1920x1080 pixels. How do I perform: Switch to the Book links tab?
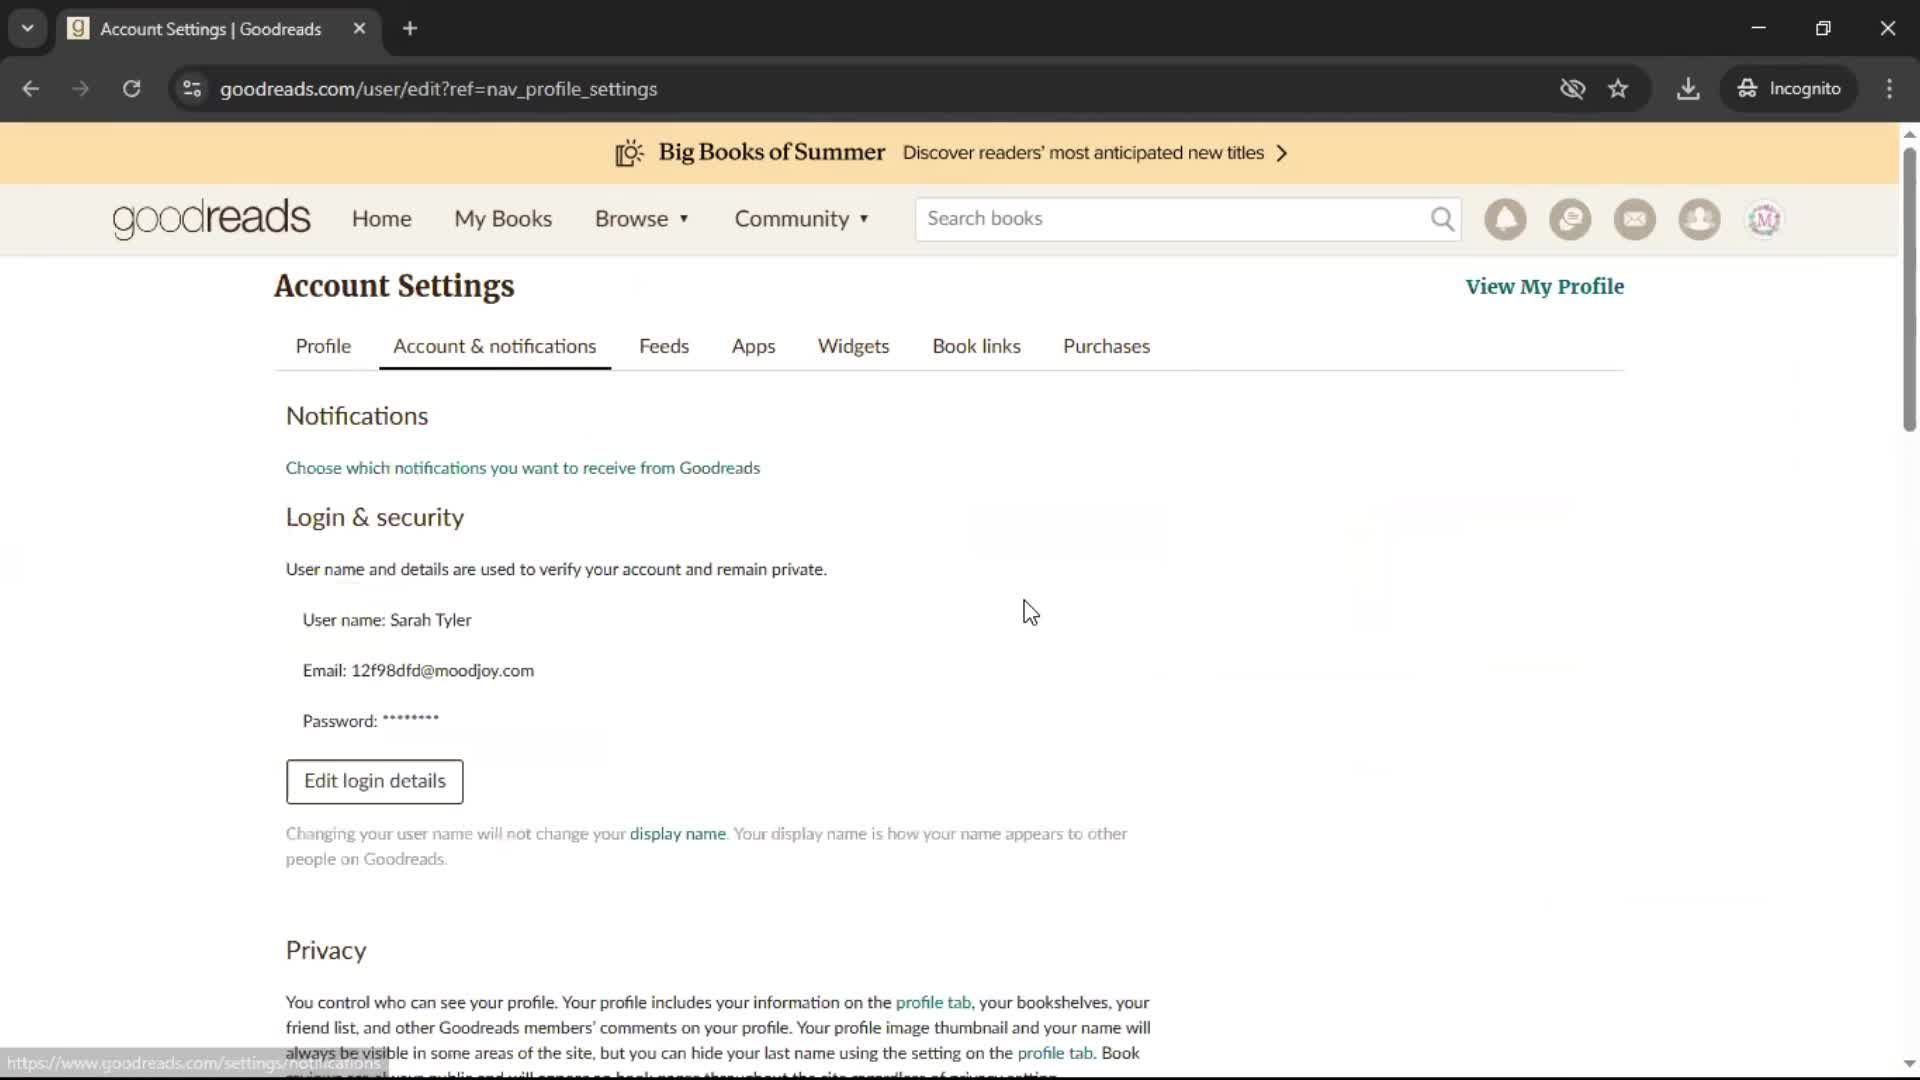(976, 346)
